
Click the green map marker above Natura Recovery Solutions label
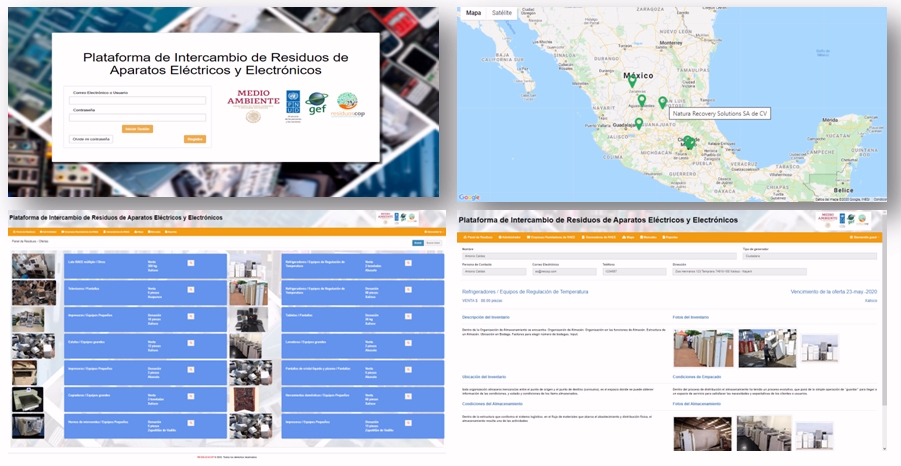click(662, 102)
